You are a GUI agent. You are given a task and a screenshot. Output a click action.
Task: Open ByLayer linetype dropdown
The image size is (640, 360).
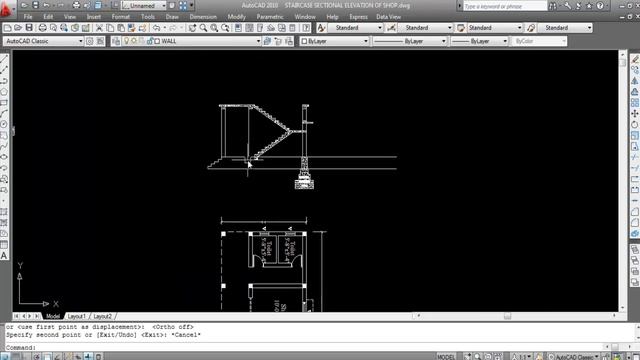[410, 41]
